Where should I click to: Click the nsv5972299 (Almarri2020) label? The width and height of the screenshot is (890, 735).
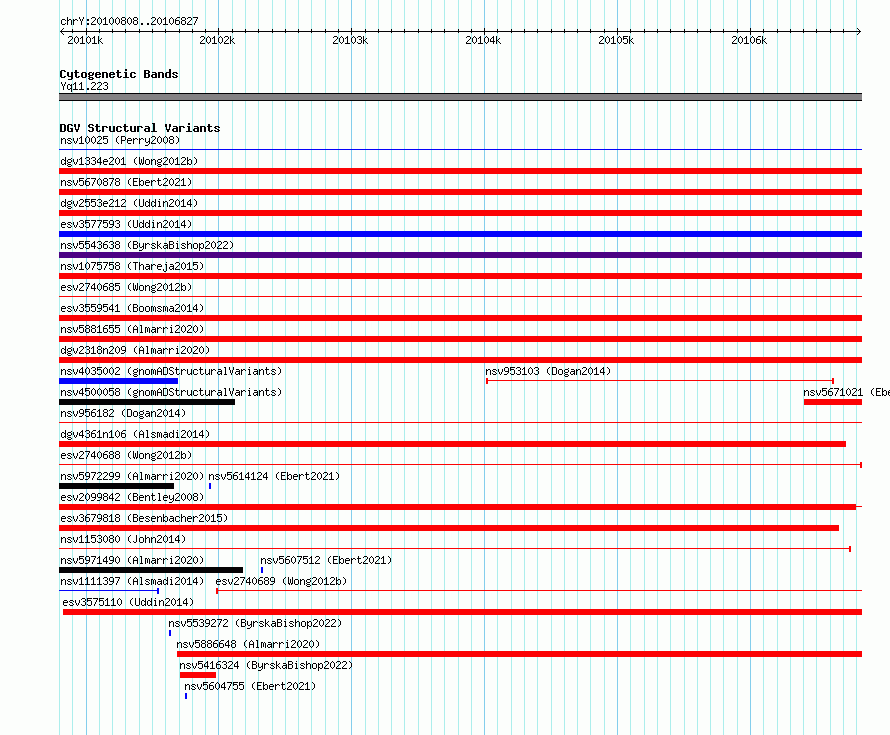point(132,476)
